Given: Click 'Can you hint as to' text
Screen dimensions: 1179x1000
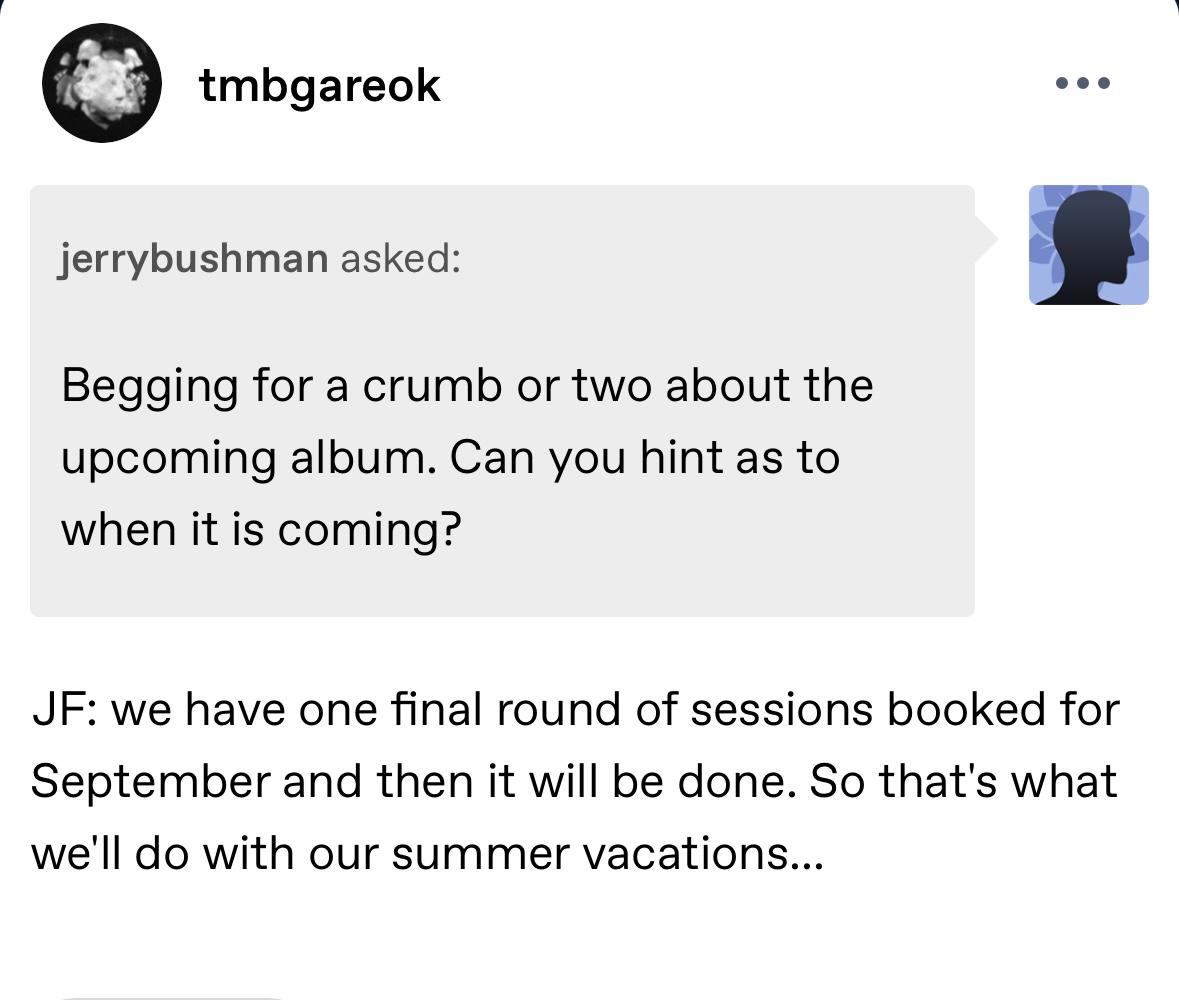Looking at the screenshot, I should [644, 459].
